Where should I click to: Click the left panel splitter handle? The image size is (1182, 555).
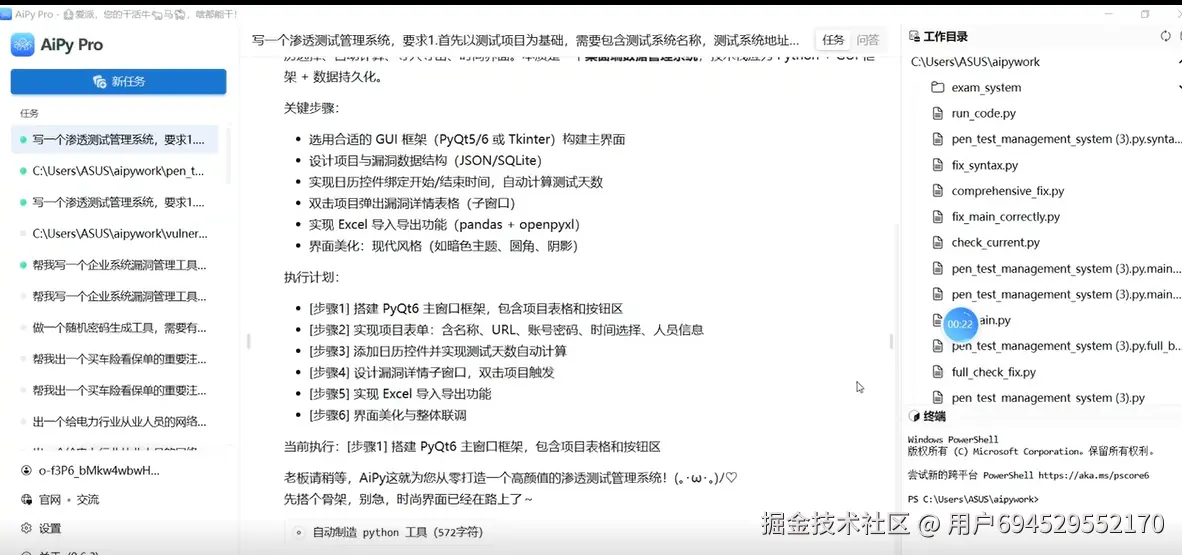247,341
